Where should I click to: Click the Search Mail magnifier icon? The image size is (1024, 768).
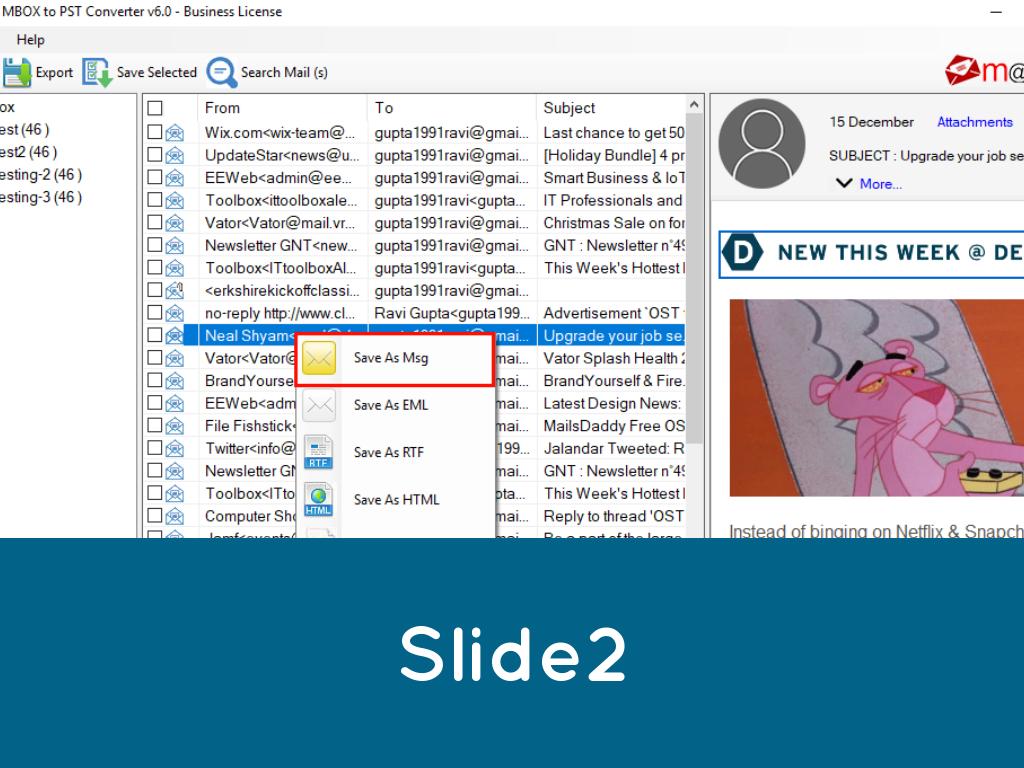[x=222, y=72]
